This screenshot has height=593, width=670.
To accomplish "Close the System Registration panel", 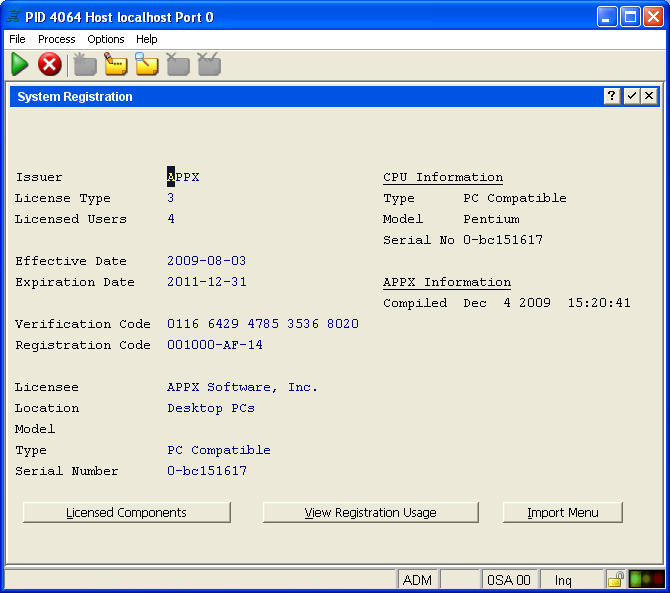I will pyautogui.click(x=649, y=96).
